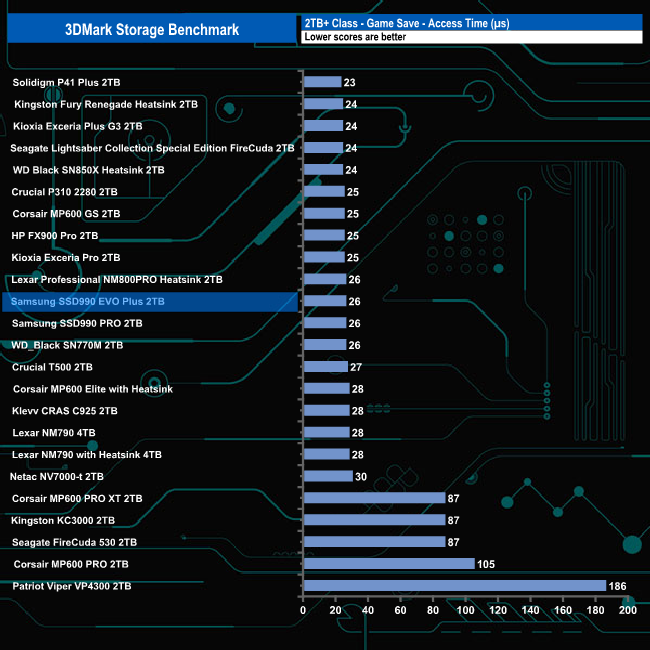The height and width of the screenshot is (650, 650).
Task: Click the Netac NV7000-t bar
Action: tap(328, 476)
